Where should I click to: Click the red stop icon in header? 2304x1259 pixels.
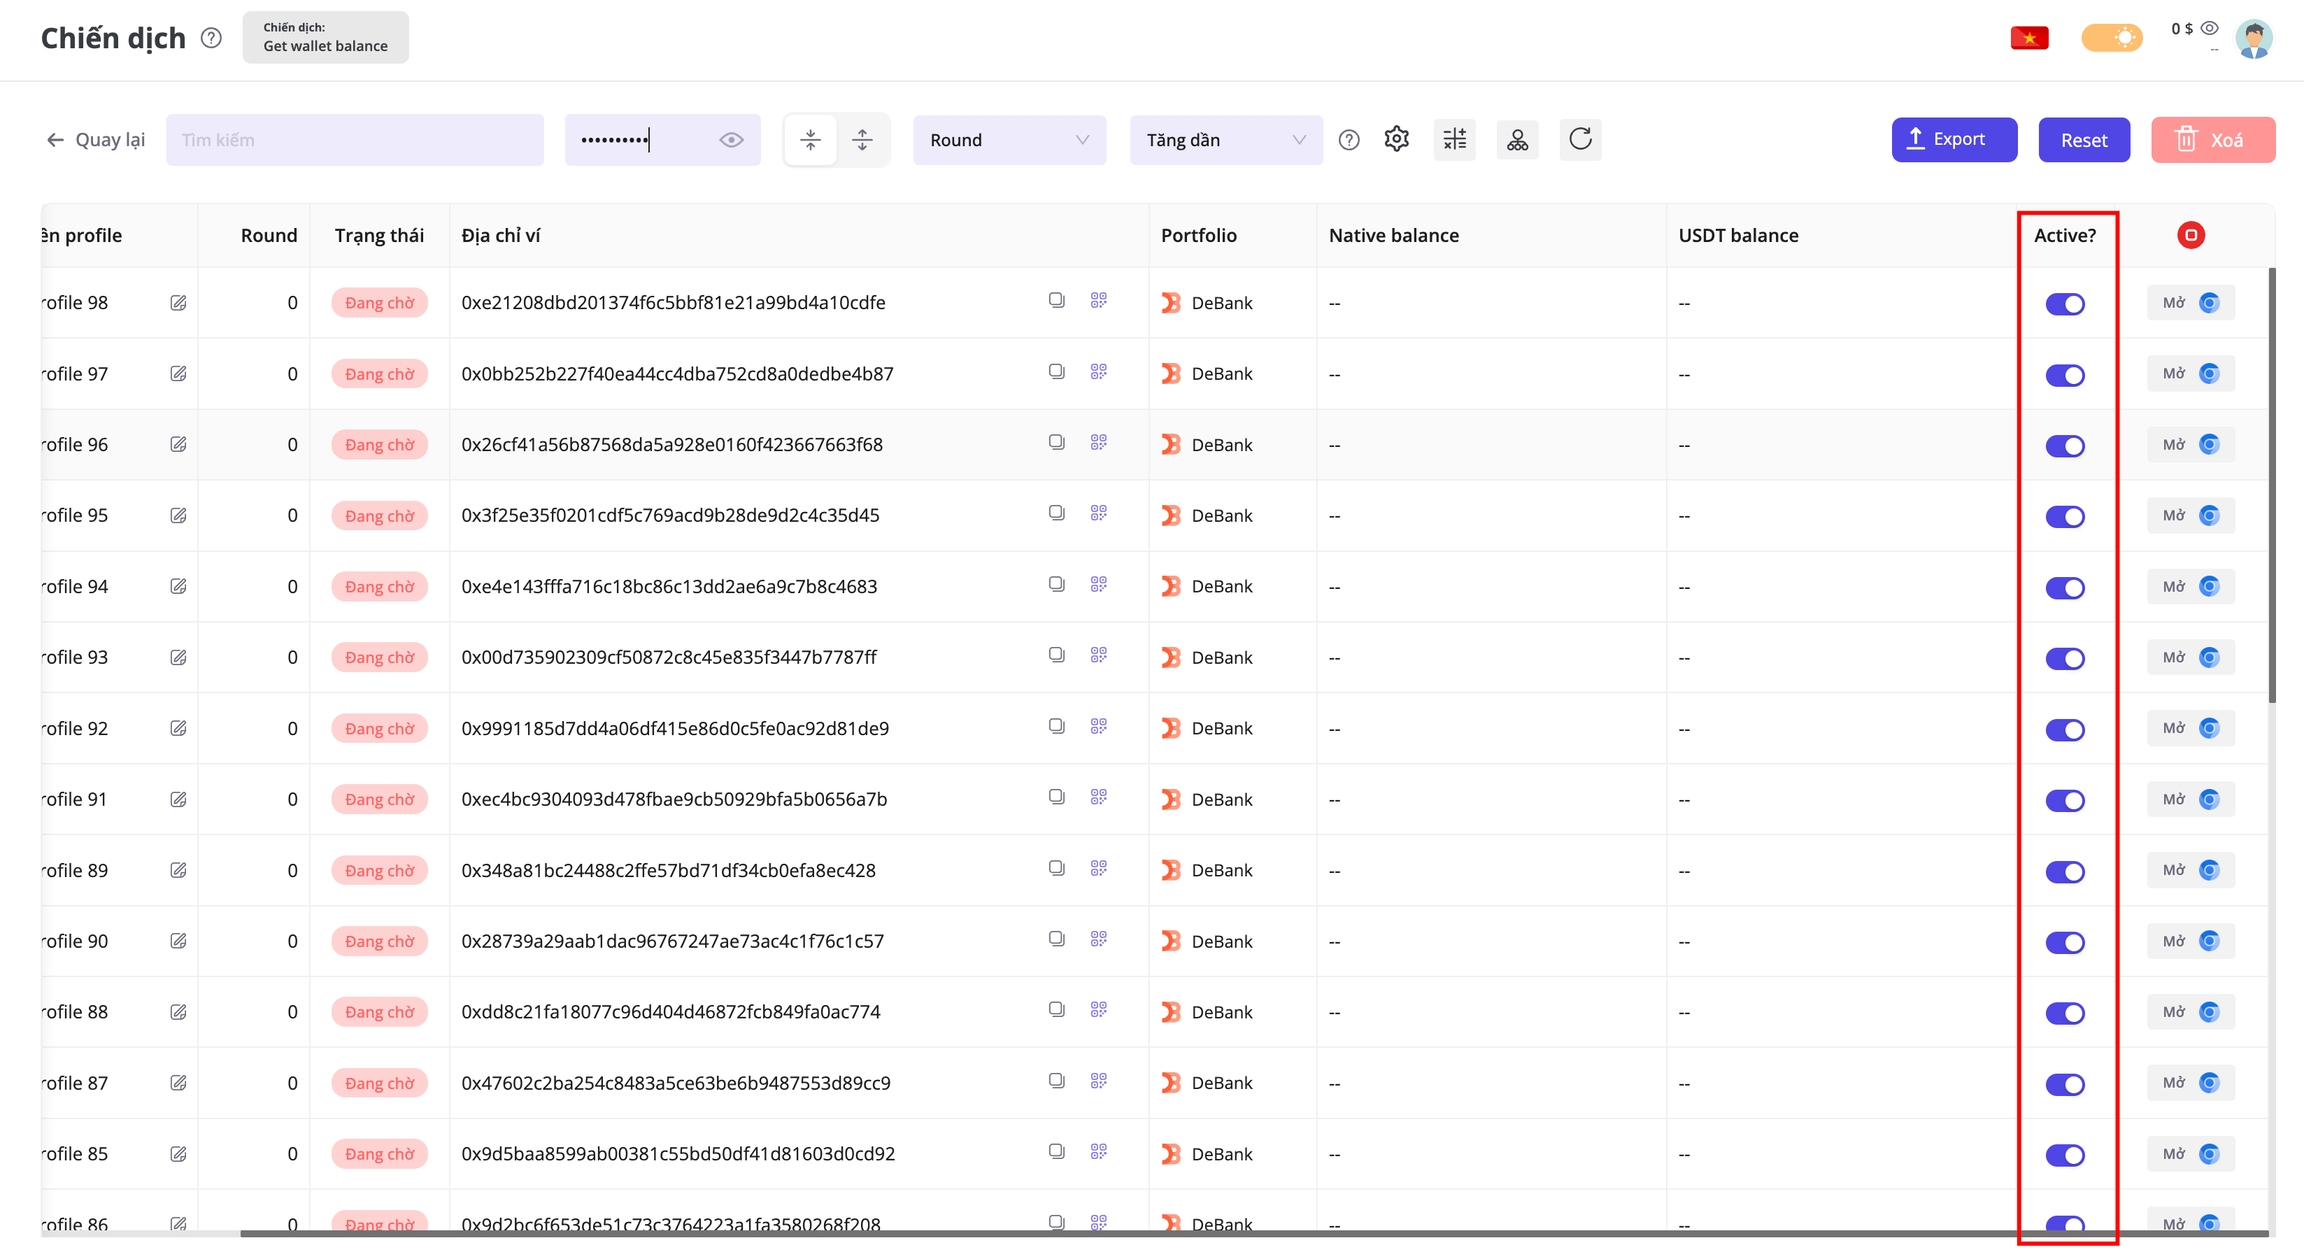click(x=2190, y=235)
